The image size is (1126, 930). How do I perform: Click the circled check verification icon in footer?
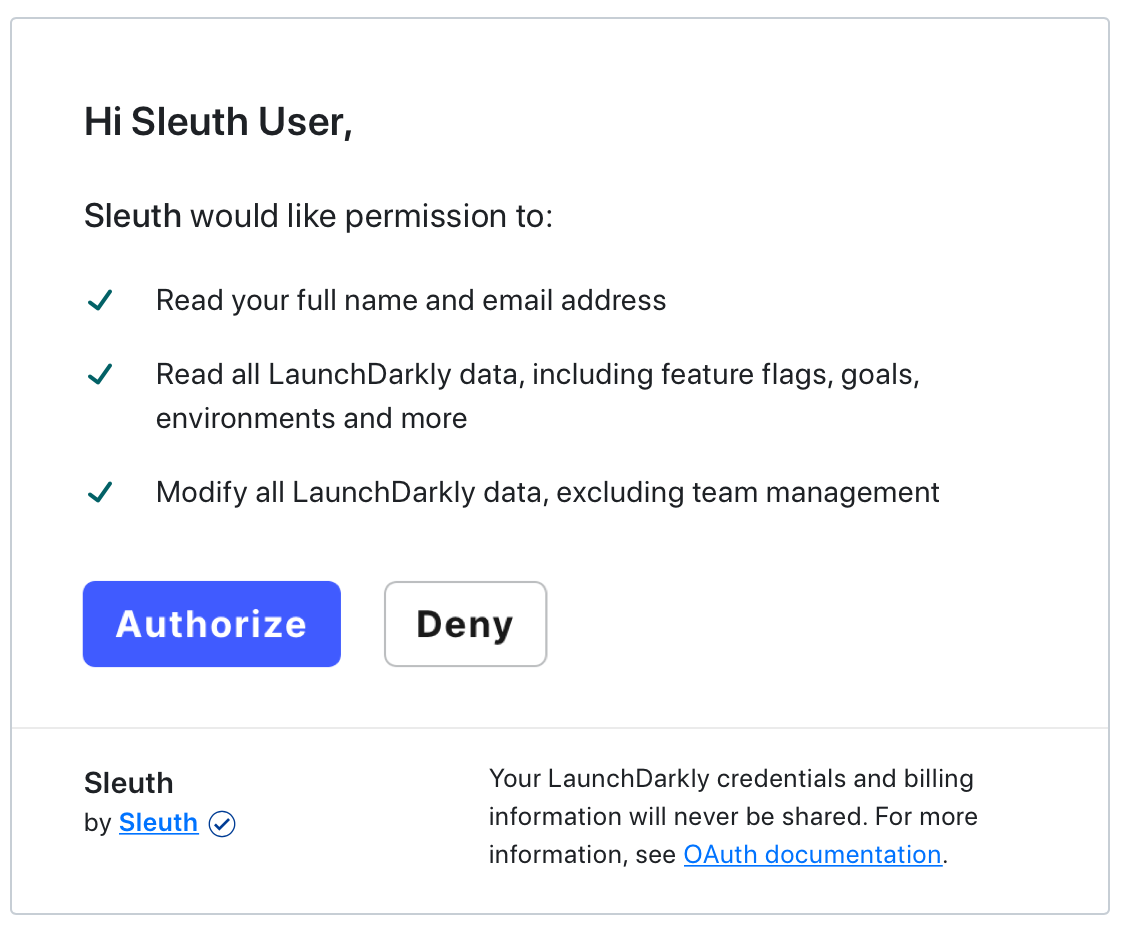click(222, 823)
